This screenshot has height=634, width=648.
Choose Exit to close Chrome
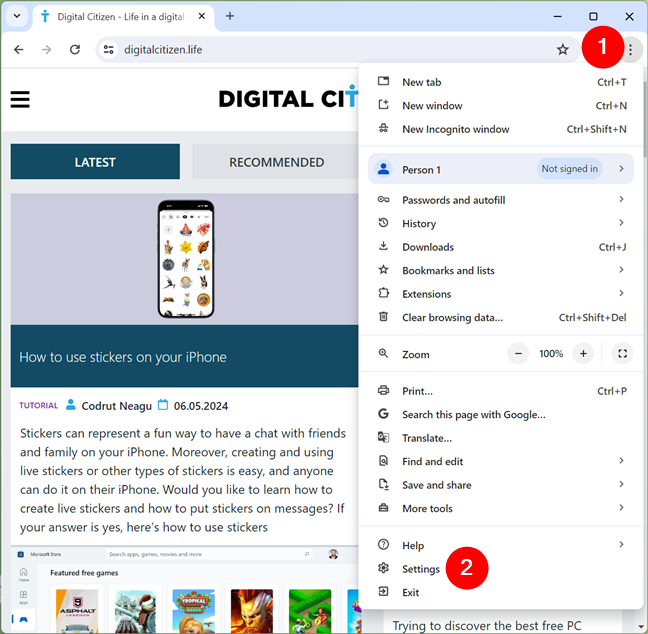pyautogui.click(x=501, y=592)
